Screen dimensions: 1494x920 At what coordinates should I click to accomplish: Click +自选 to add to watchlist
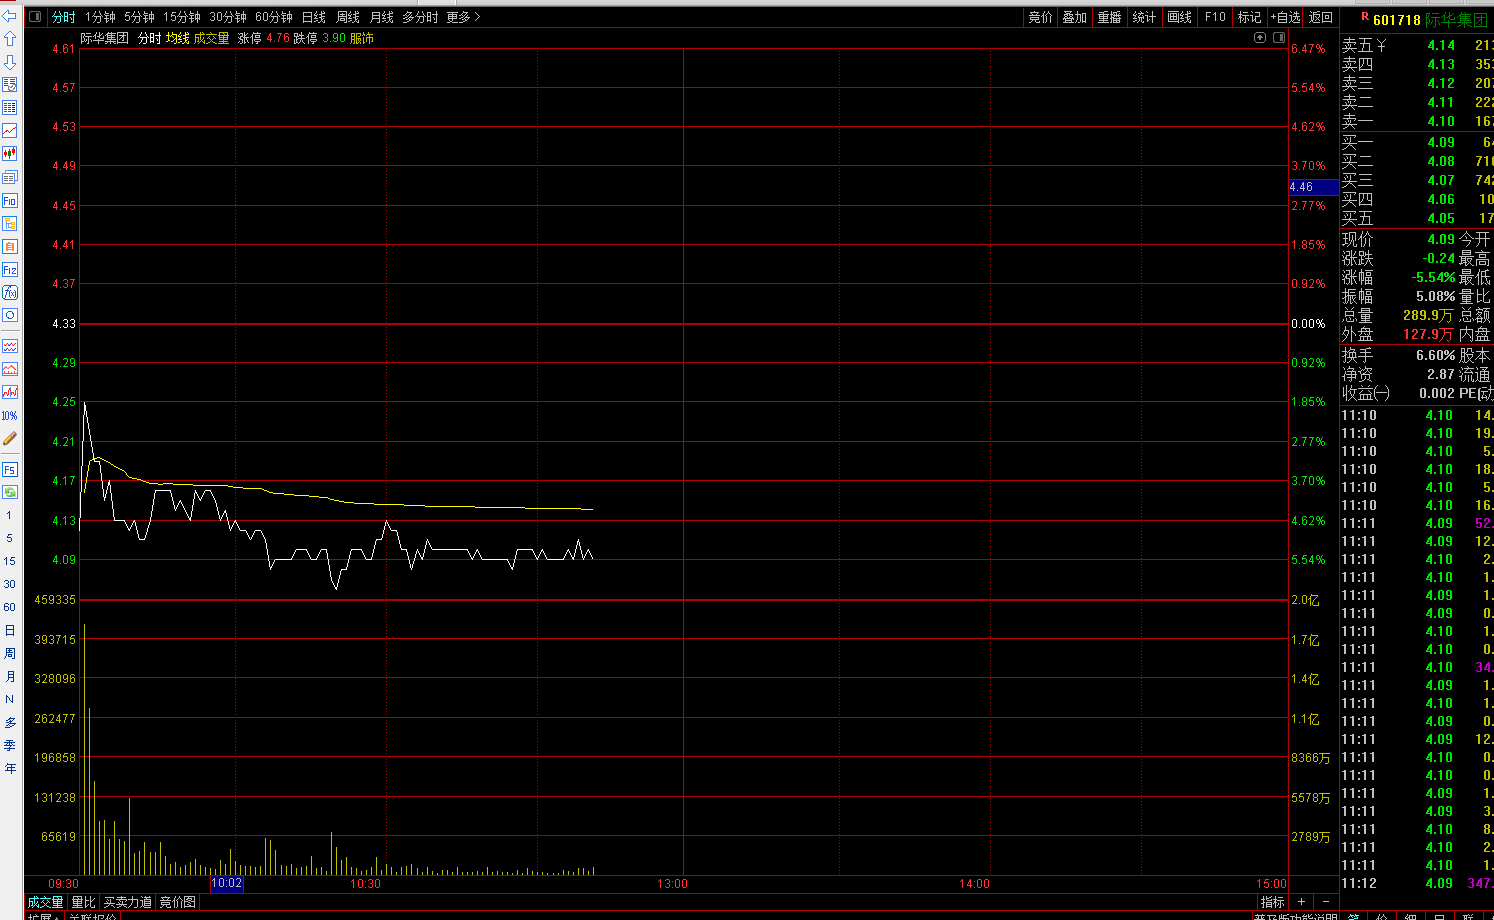pos(1286,17)
